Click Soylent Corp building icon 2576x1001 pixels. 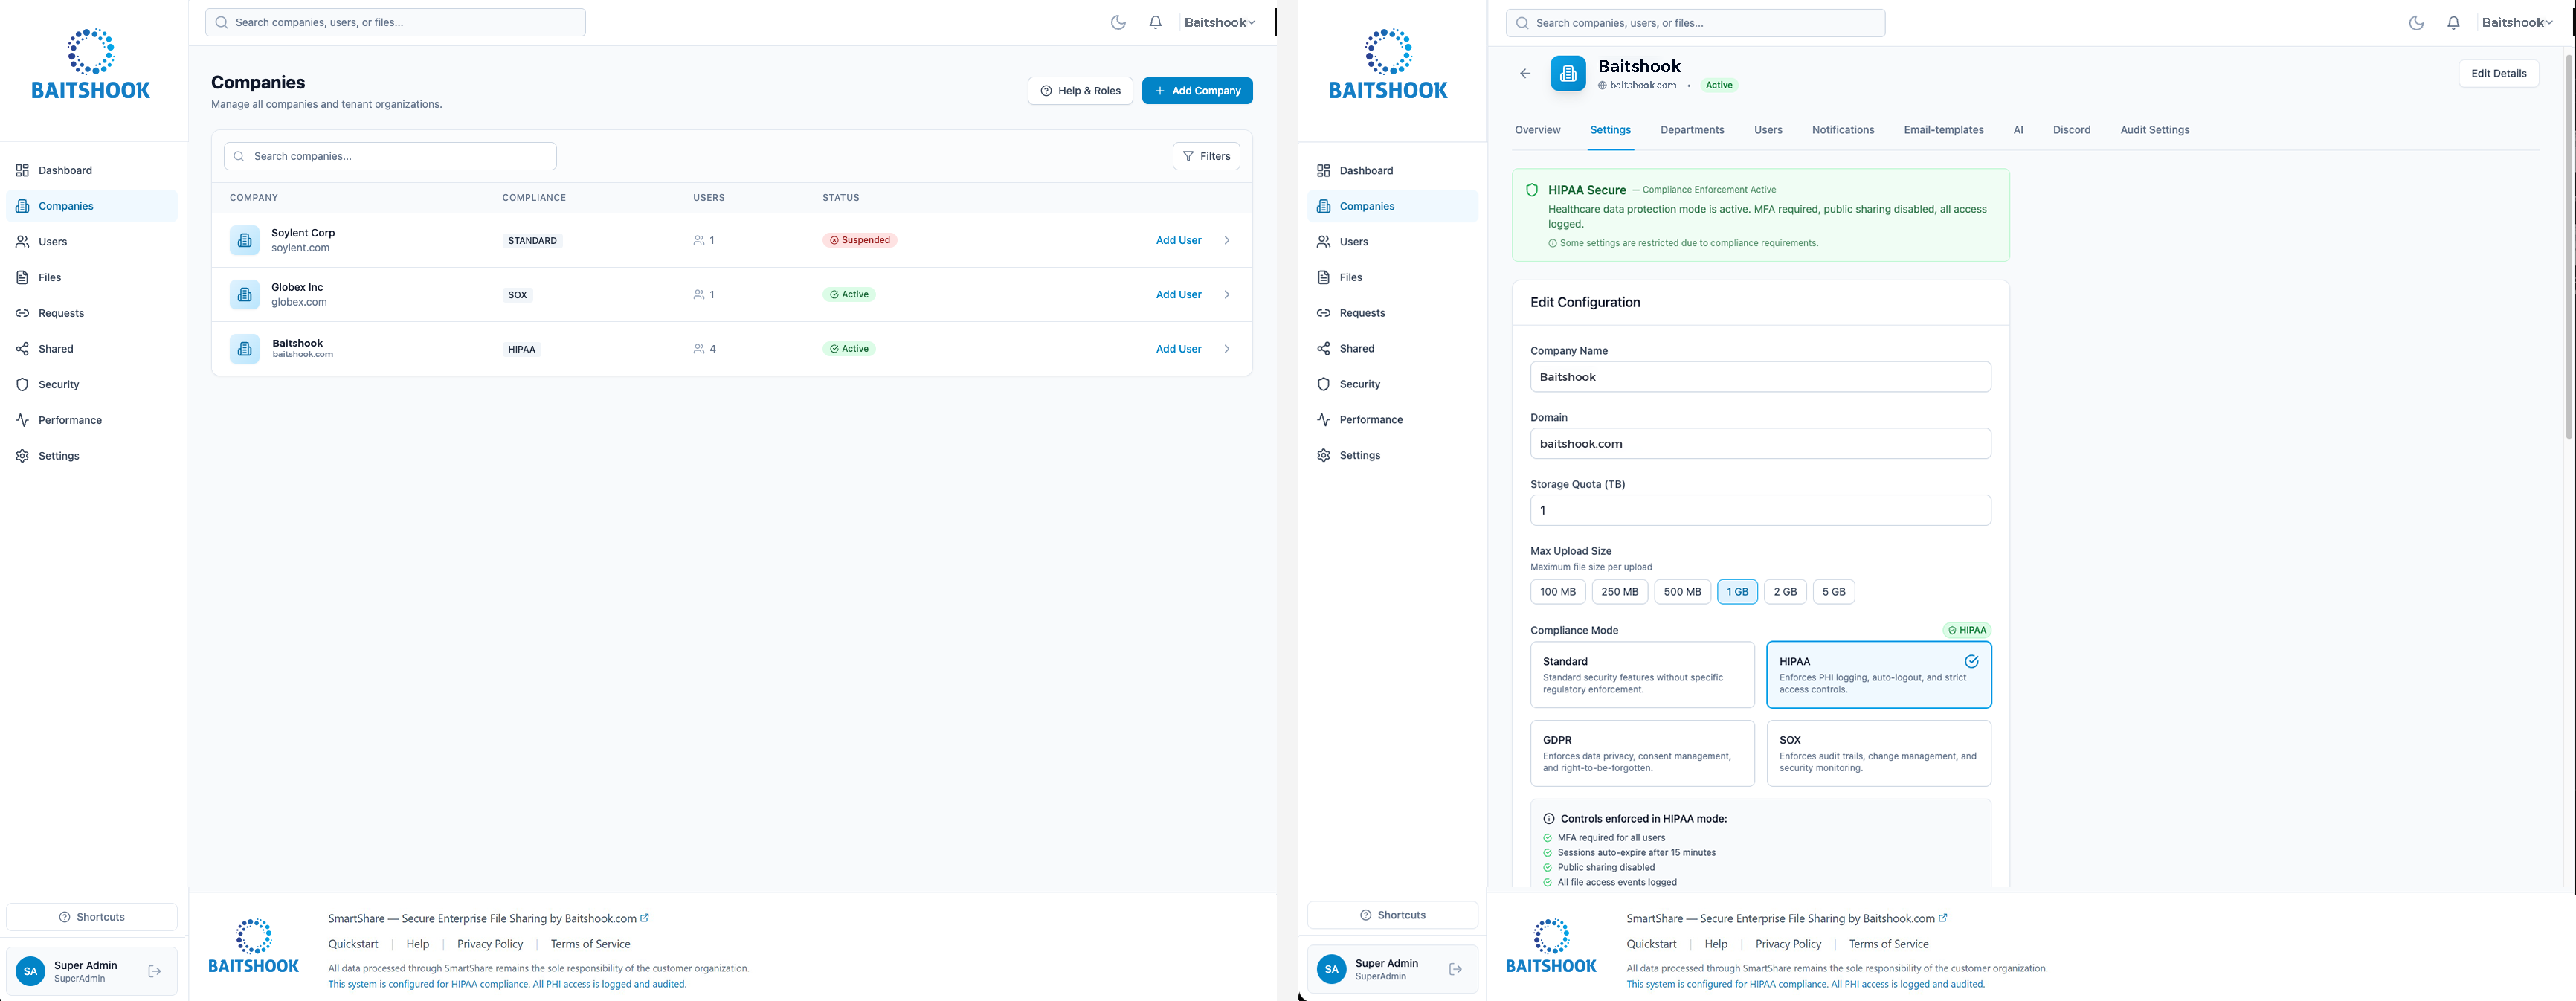click(x=244, y=240)
